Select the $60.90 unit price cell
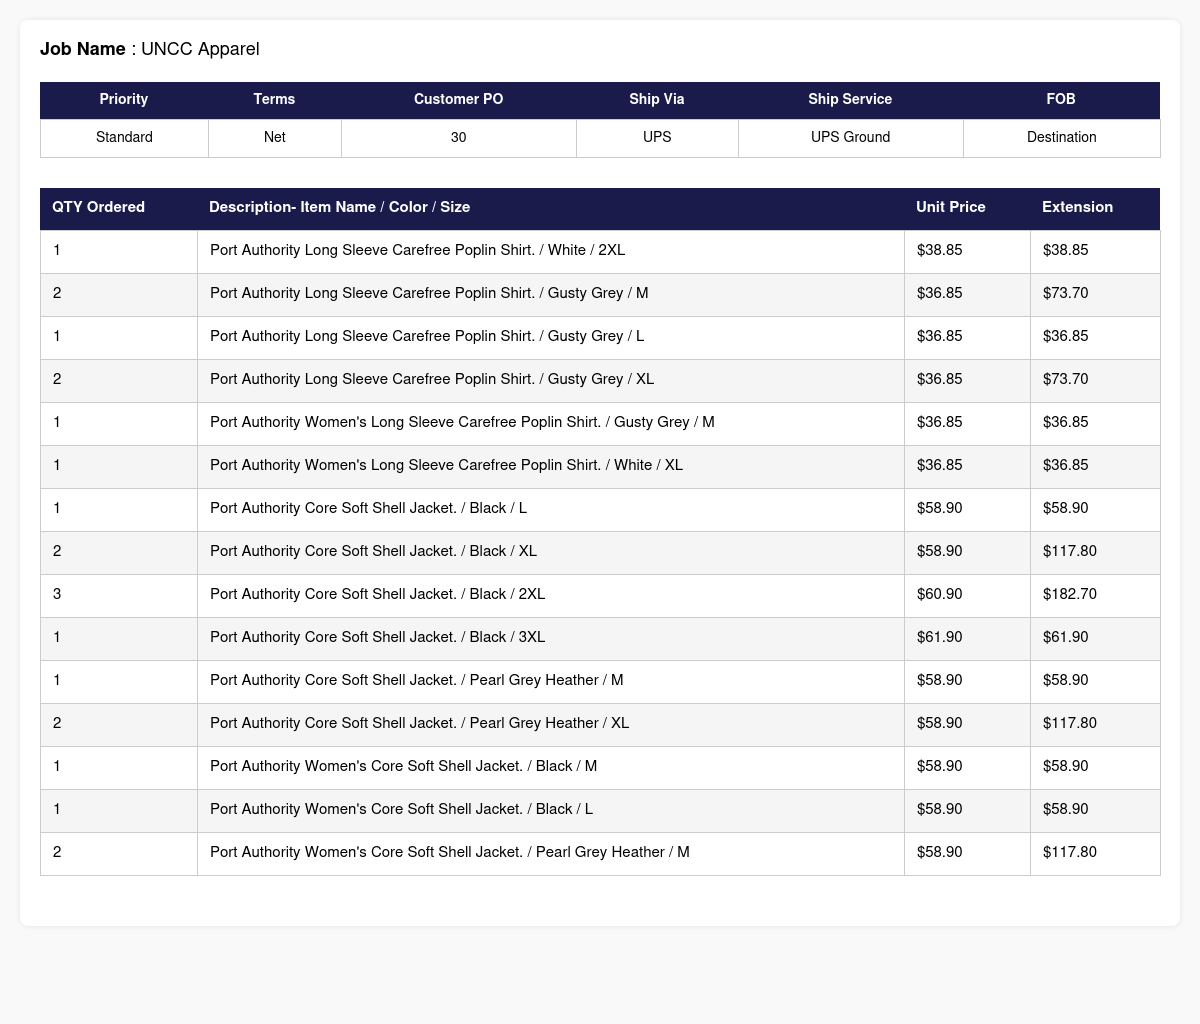Screen dimensions: 1200x1024 point(967,596)
